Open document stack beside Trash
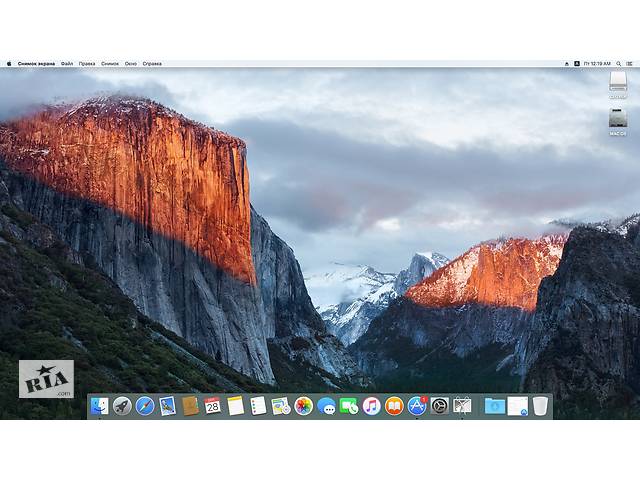This screenshot has width=640, height=480. 518,406
